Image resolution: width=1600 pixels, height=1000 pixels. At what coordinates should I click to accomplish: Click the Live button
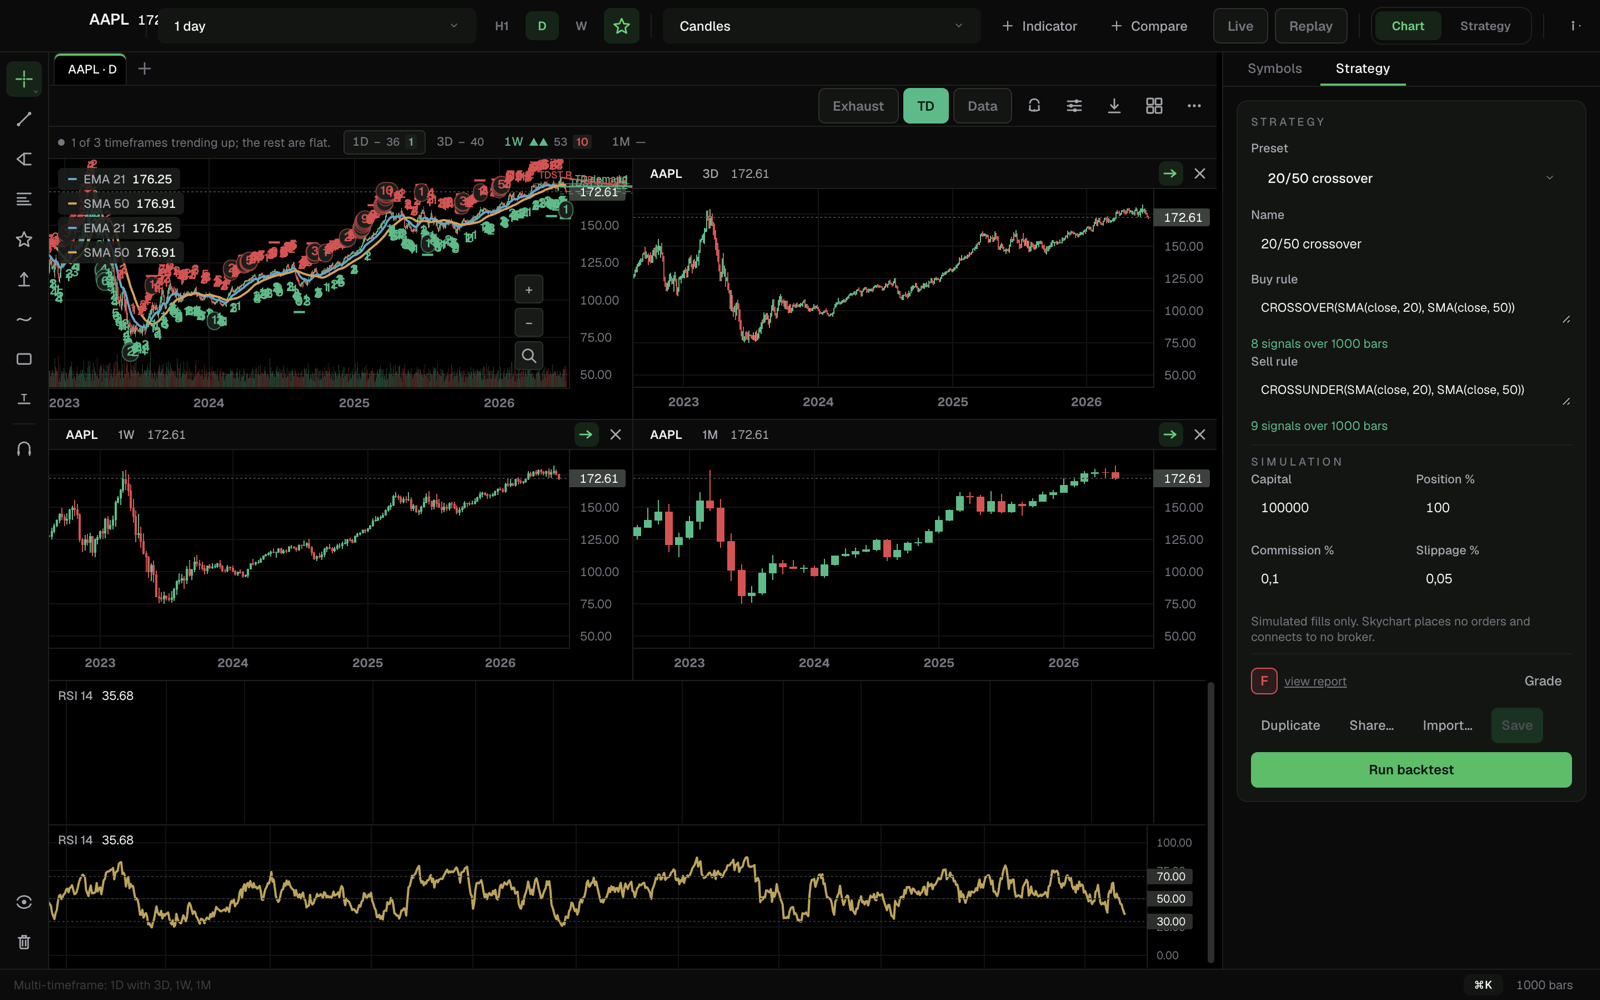tap(1240, 26)
